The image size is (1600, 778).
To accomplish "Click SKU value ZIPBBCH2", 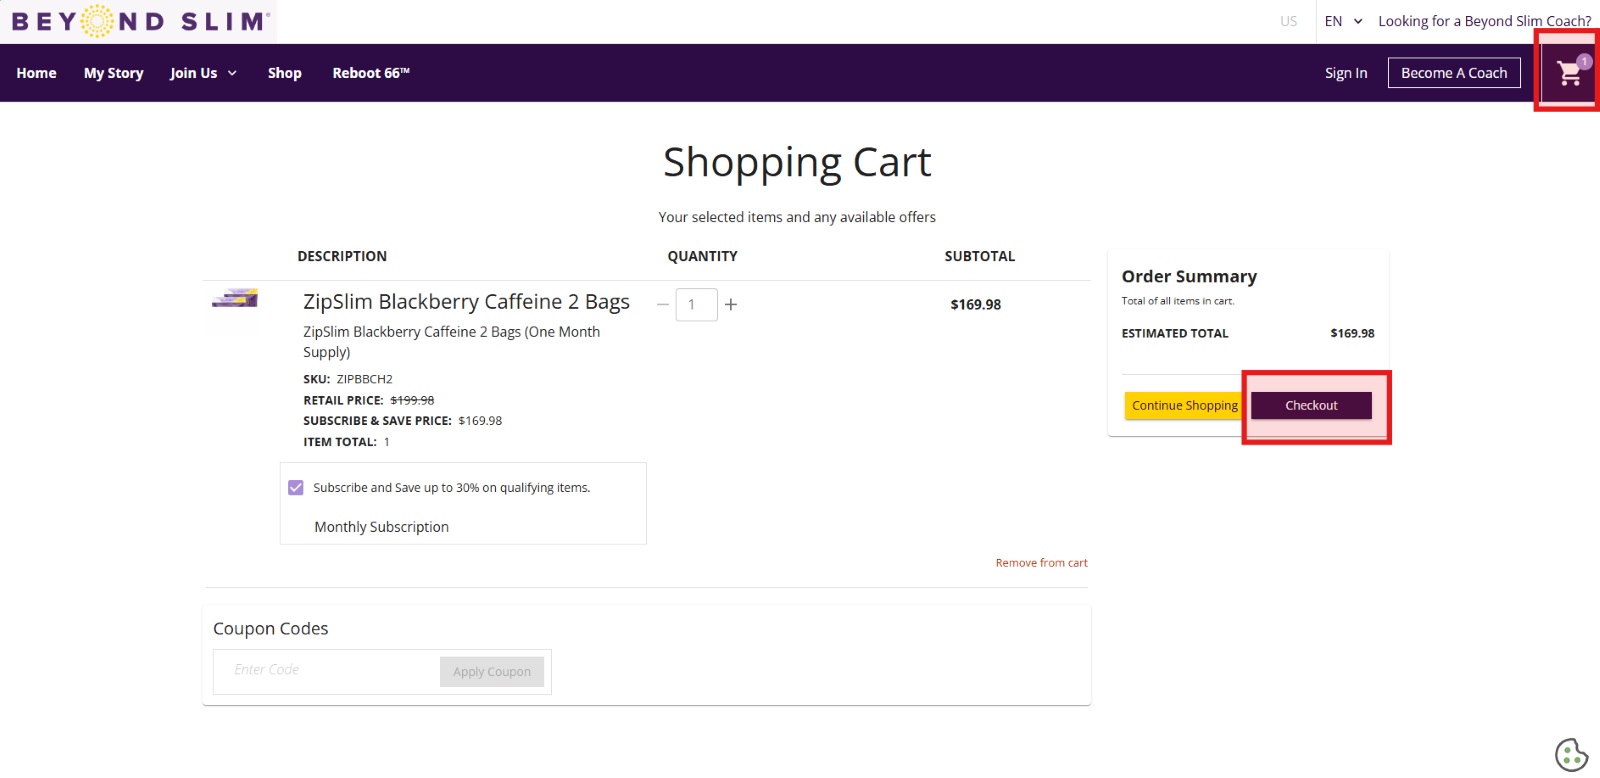I will click(x=364, y=379).
